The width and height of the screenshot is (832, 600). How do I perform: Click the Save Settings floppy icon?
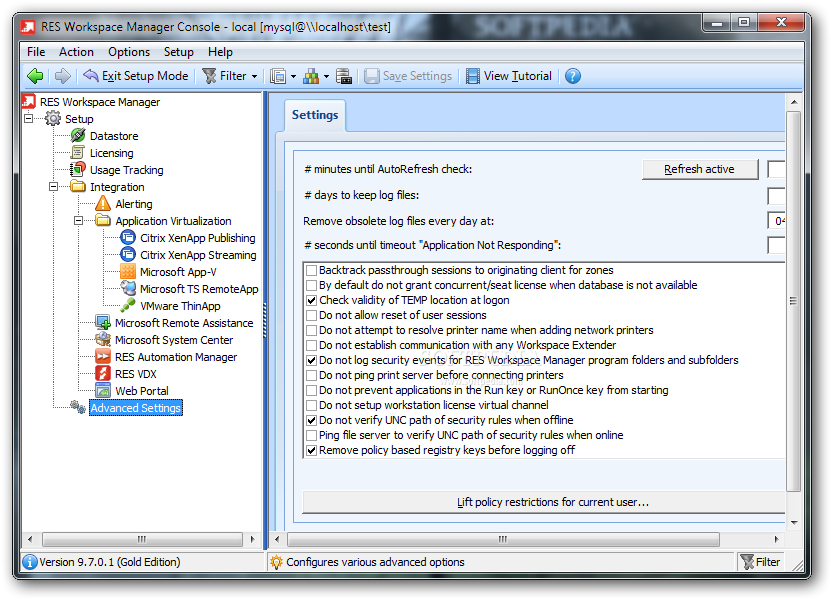click(372, 76)
